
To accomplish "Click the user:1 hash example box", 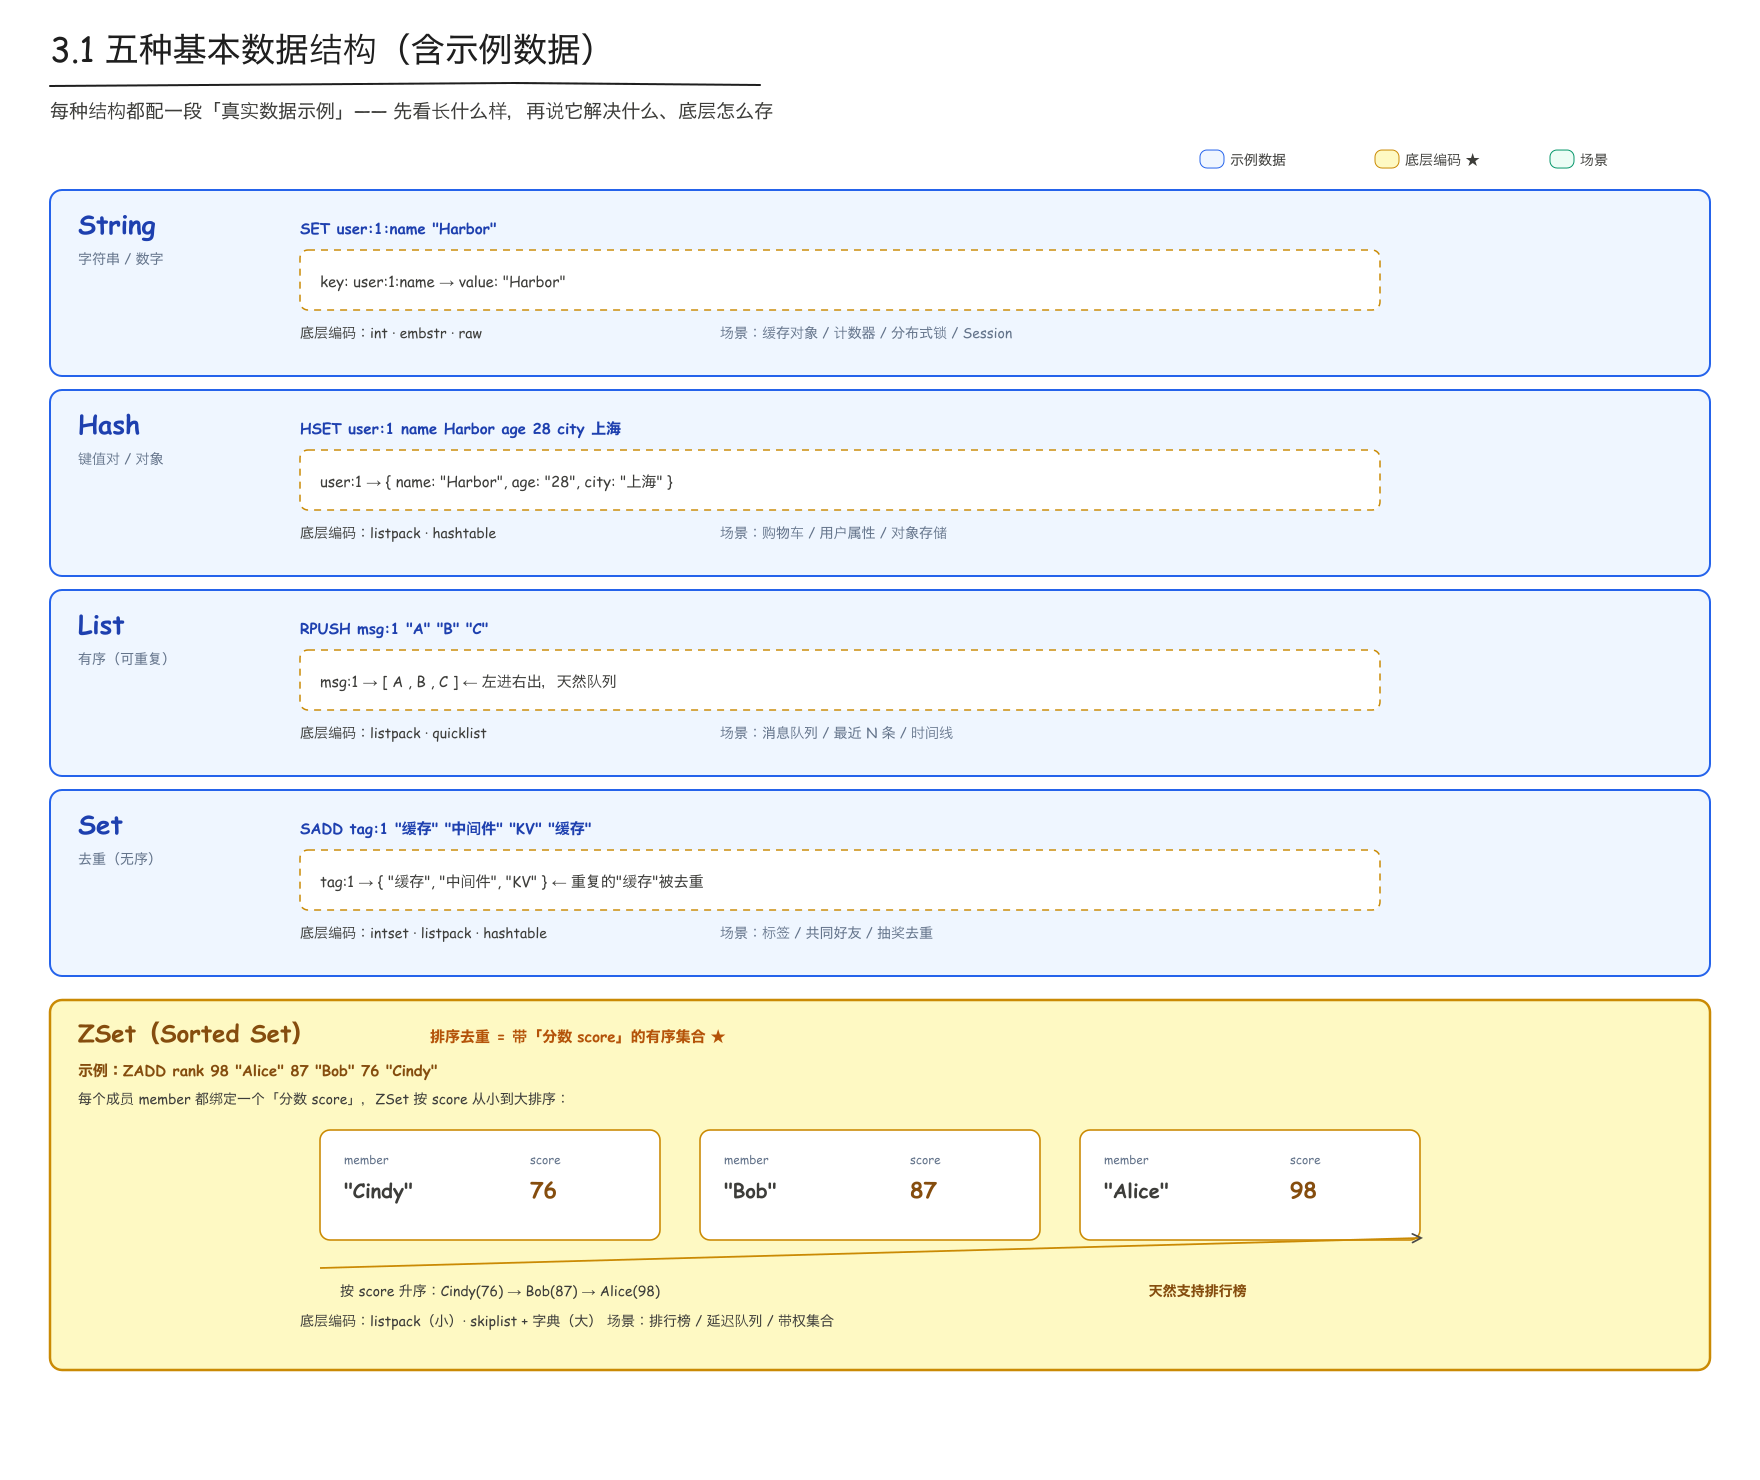I will pyautogui.click(x=840, y=480).
